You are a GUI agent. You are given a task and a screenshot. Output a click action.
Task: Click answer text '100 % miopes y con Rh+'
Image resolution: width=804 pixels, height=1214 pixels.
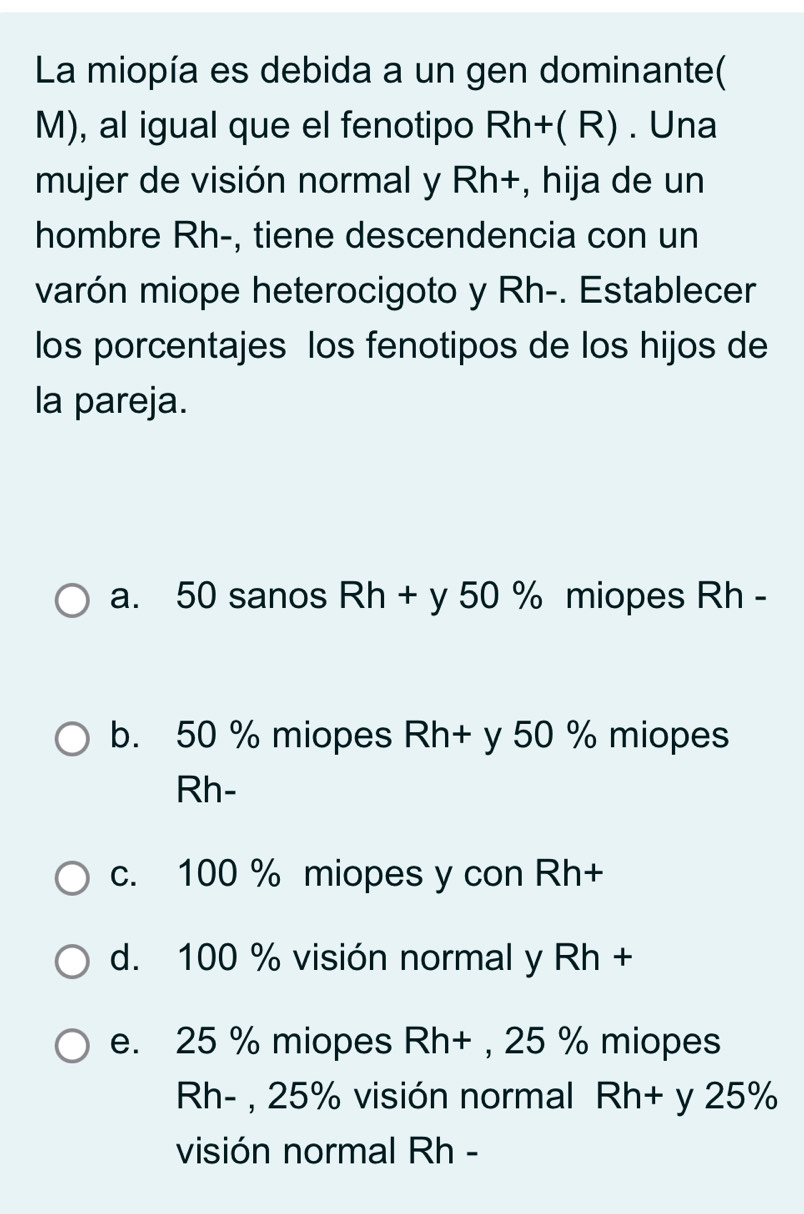coord(391,874)
